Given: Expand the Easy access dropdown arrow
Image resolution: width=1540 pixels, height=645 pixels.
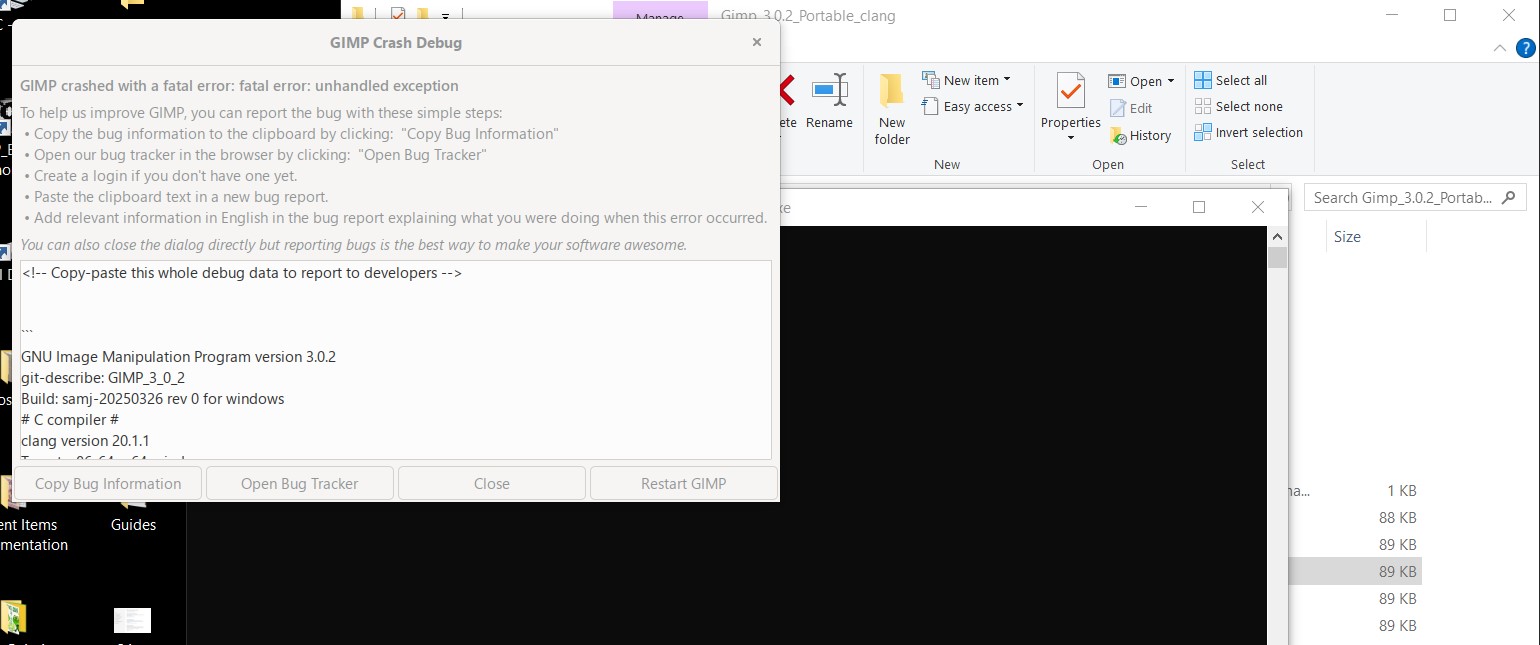Looking at the screenshot, I should [x=1020, y=106].
